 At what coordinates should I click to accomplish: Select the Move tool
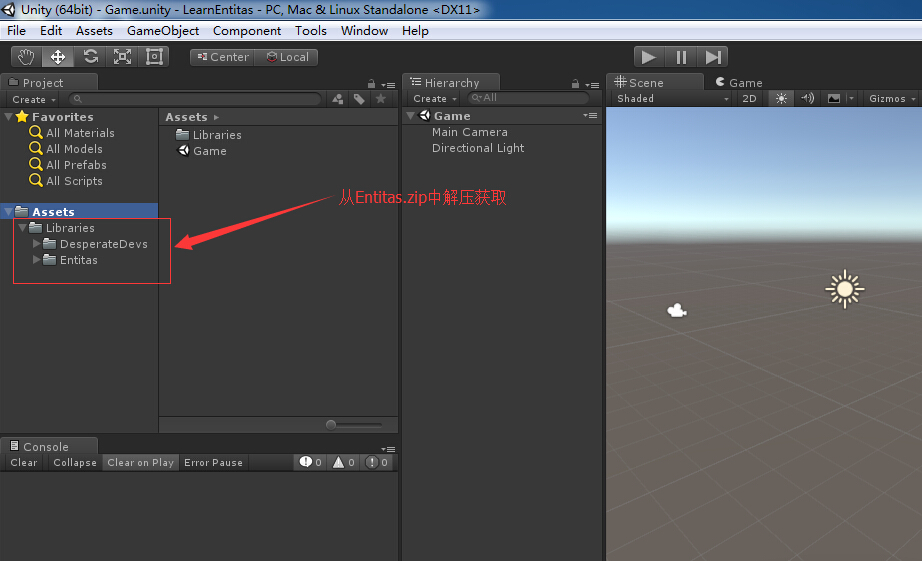pos(58,57)
